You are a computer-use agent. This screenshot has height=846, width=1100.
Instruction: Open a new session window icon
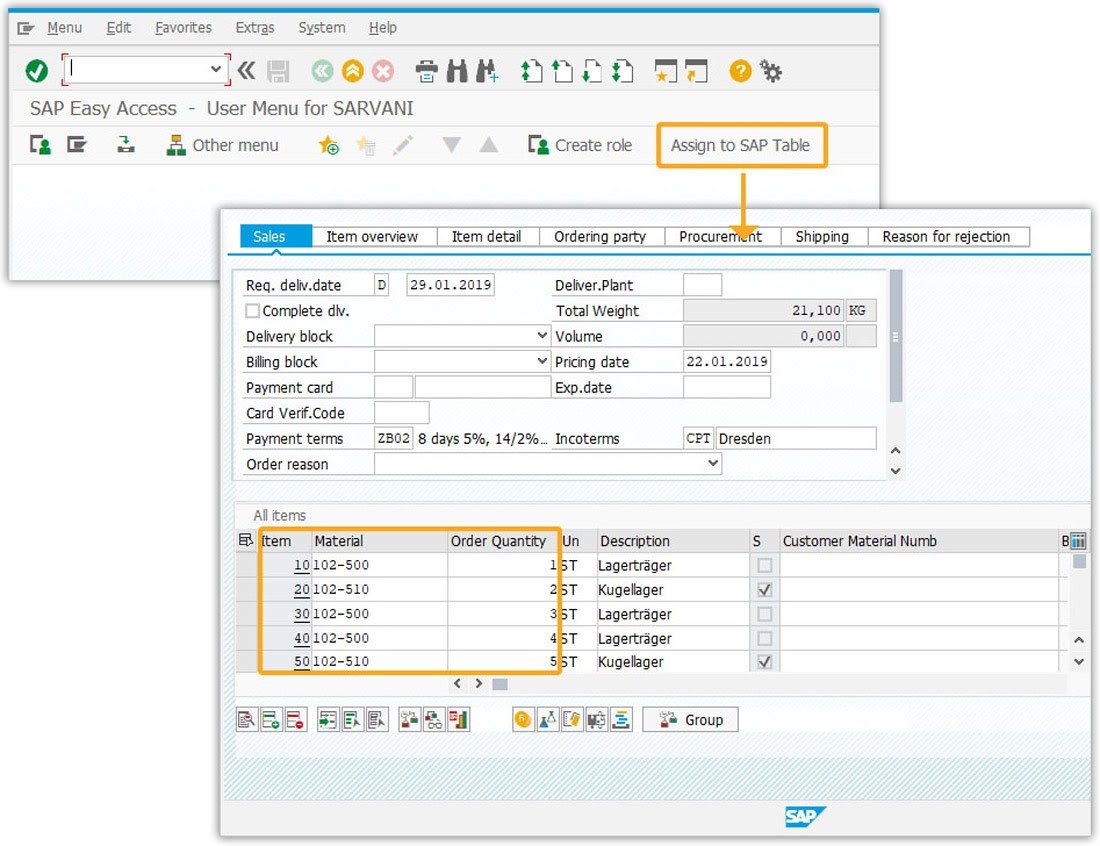(x=666, y=71)
